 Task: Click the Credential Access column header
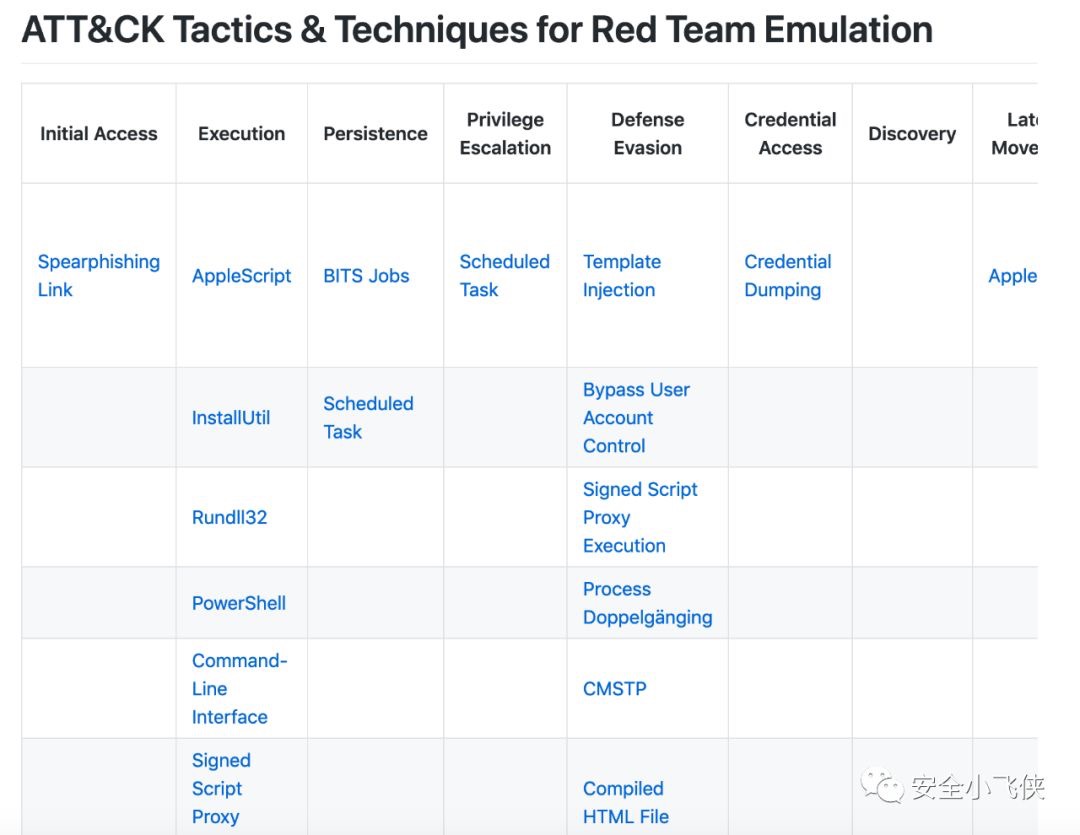[x=790, y=133]
